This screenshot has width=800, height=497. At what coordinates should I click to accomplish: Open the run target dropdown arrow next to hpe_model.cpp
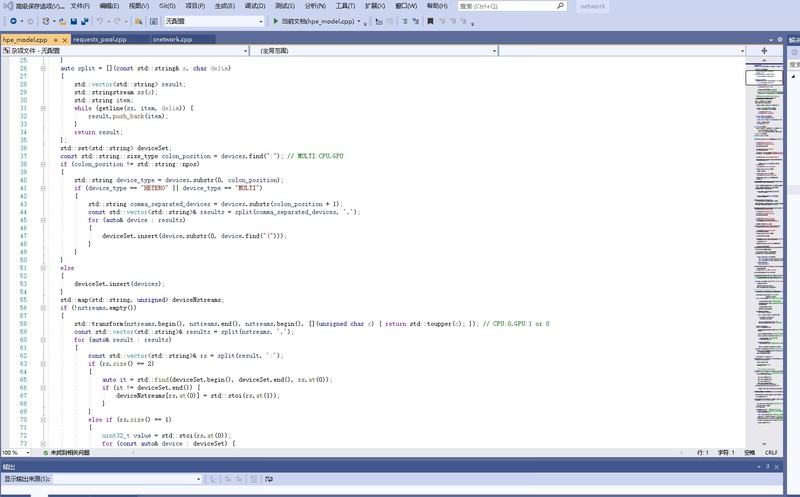pos(359,21)
